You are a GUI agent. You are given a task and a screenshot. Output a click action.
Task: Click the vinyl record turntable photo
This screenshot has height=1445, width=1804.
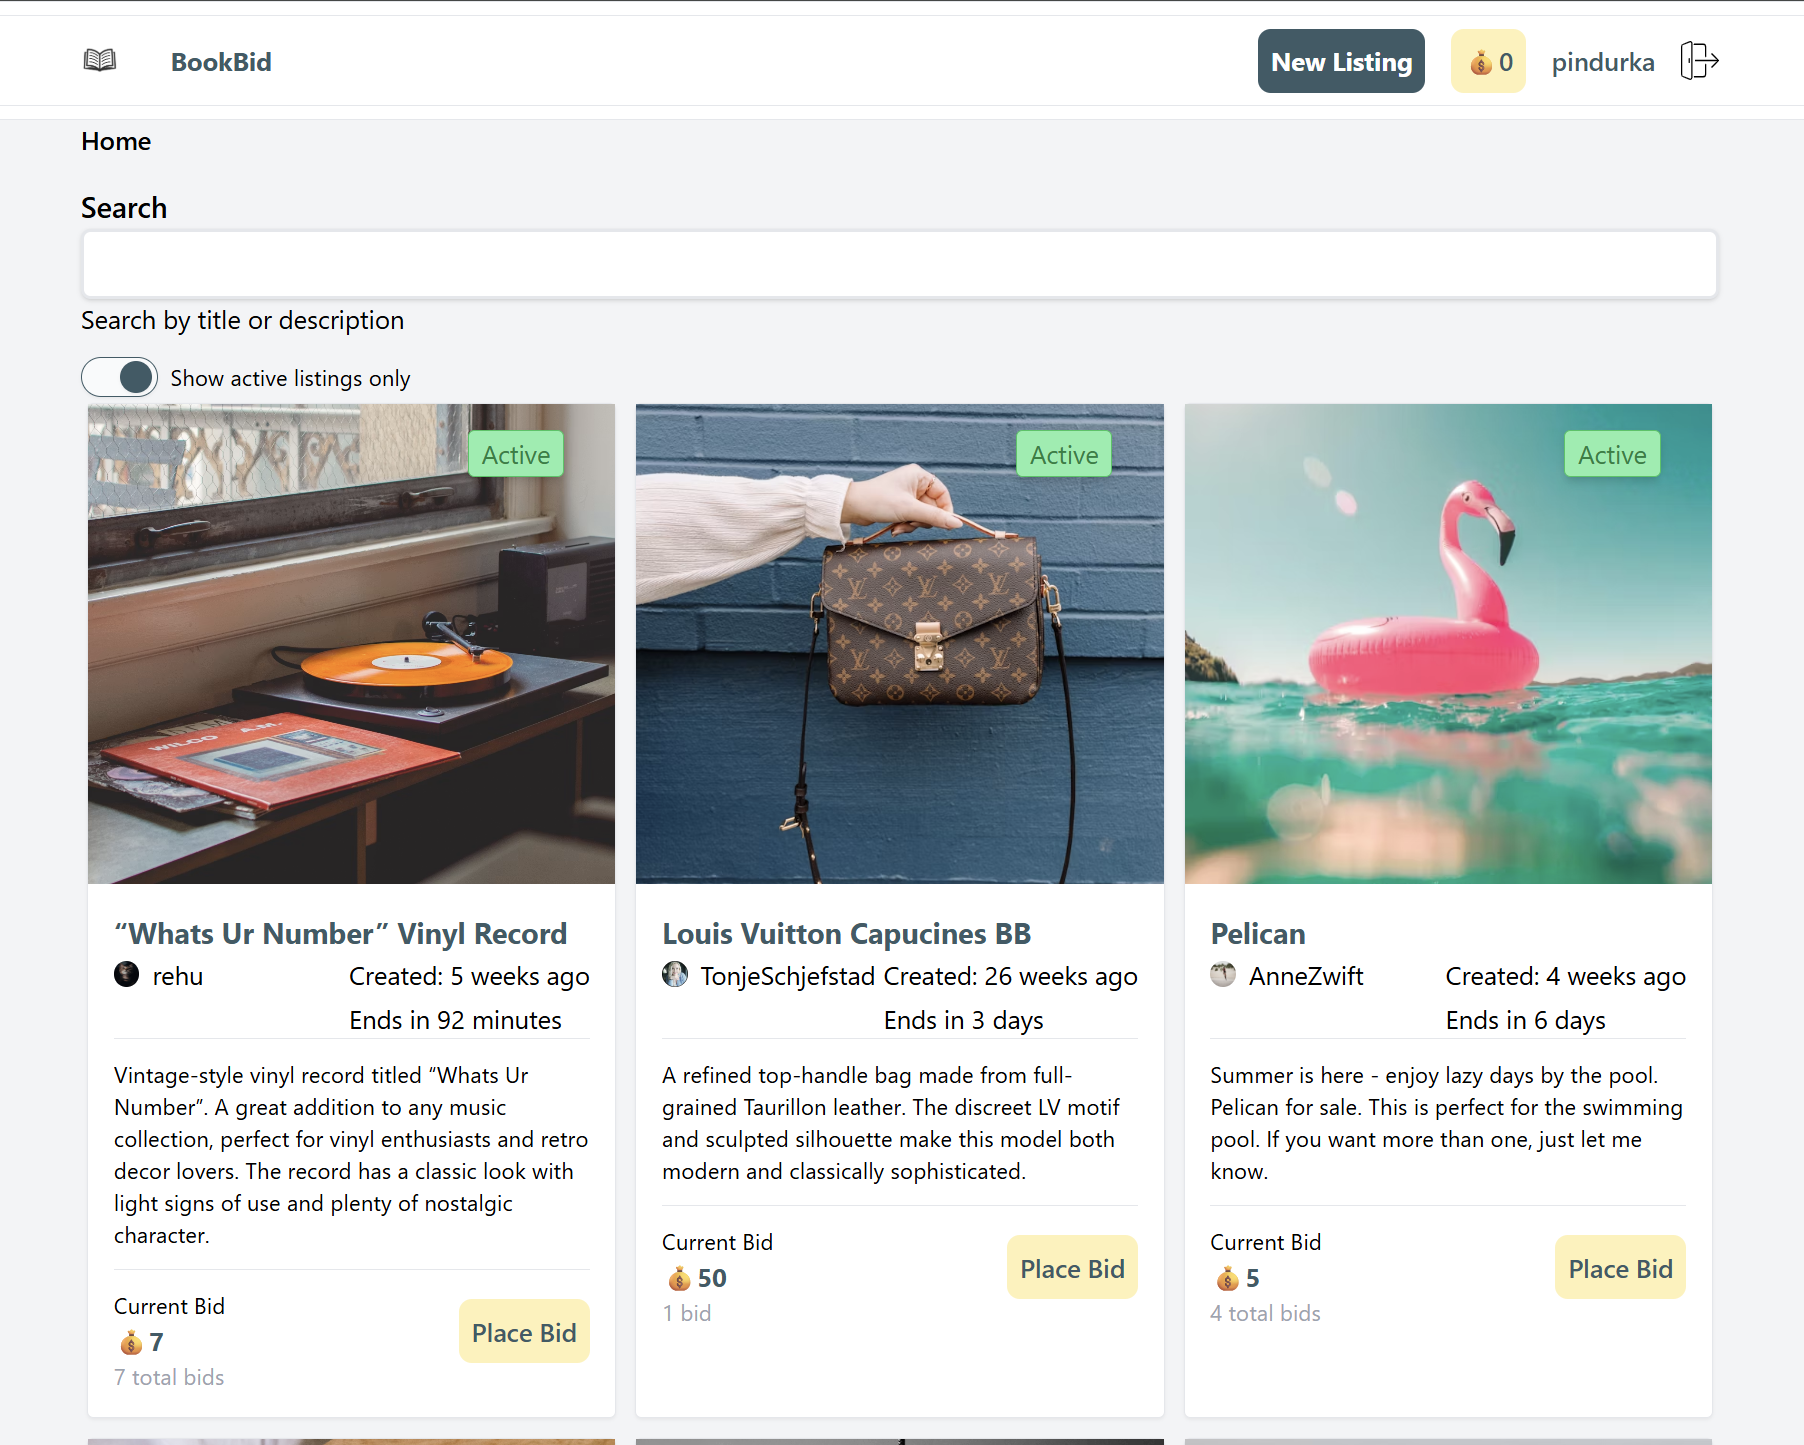click(x=351, y=644)
